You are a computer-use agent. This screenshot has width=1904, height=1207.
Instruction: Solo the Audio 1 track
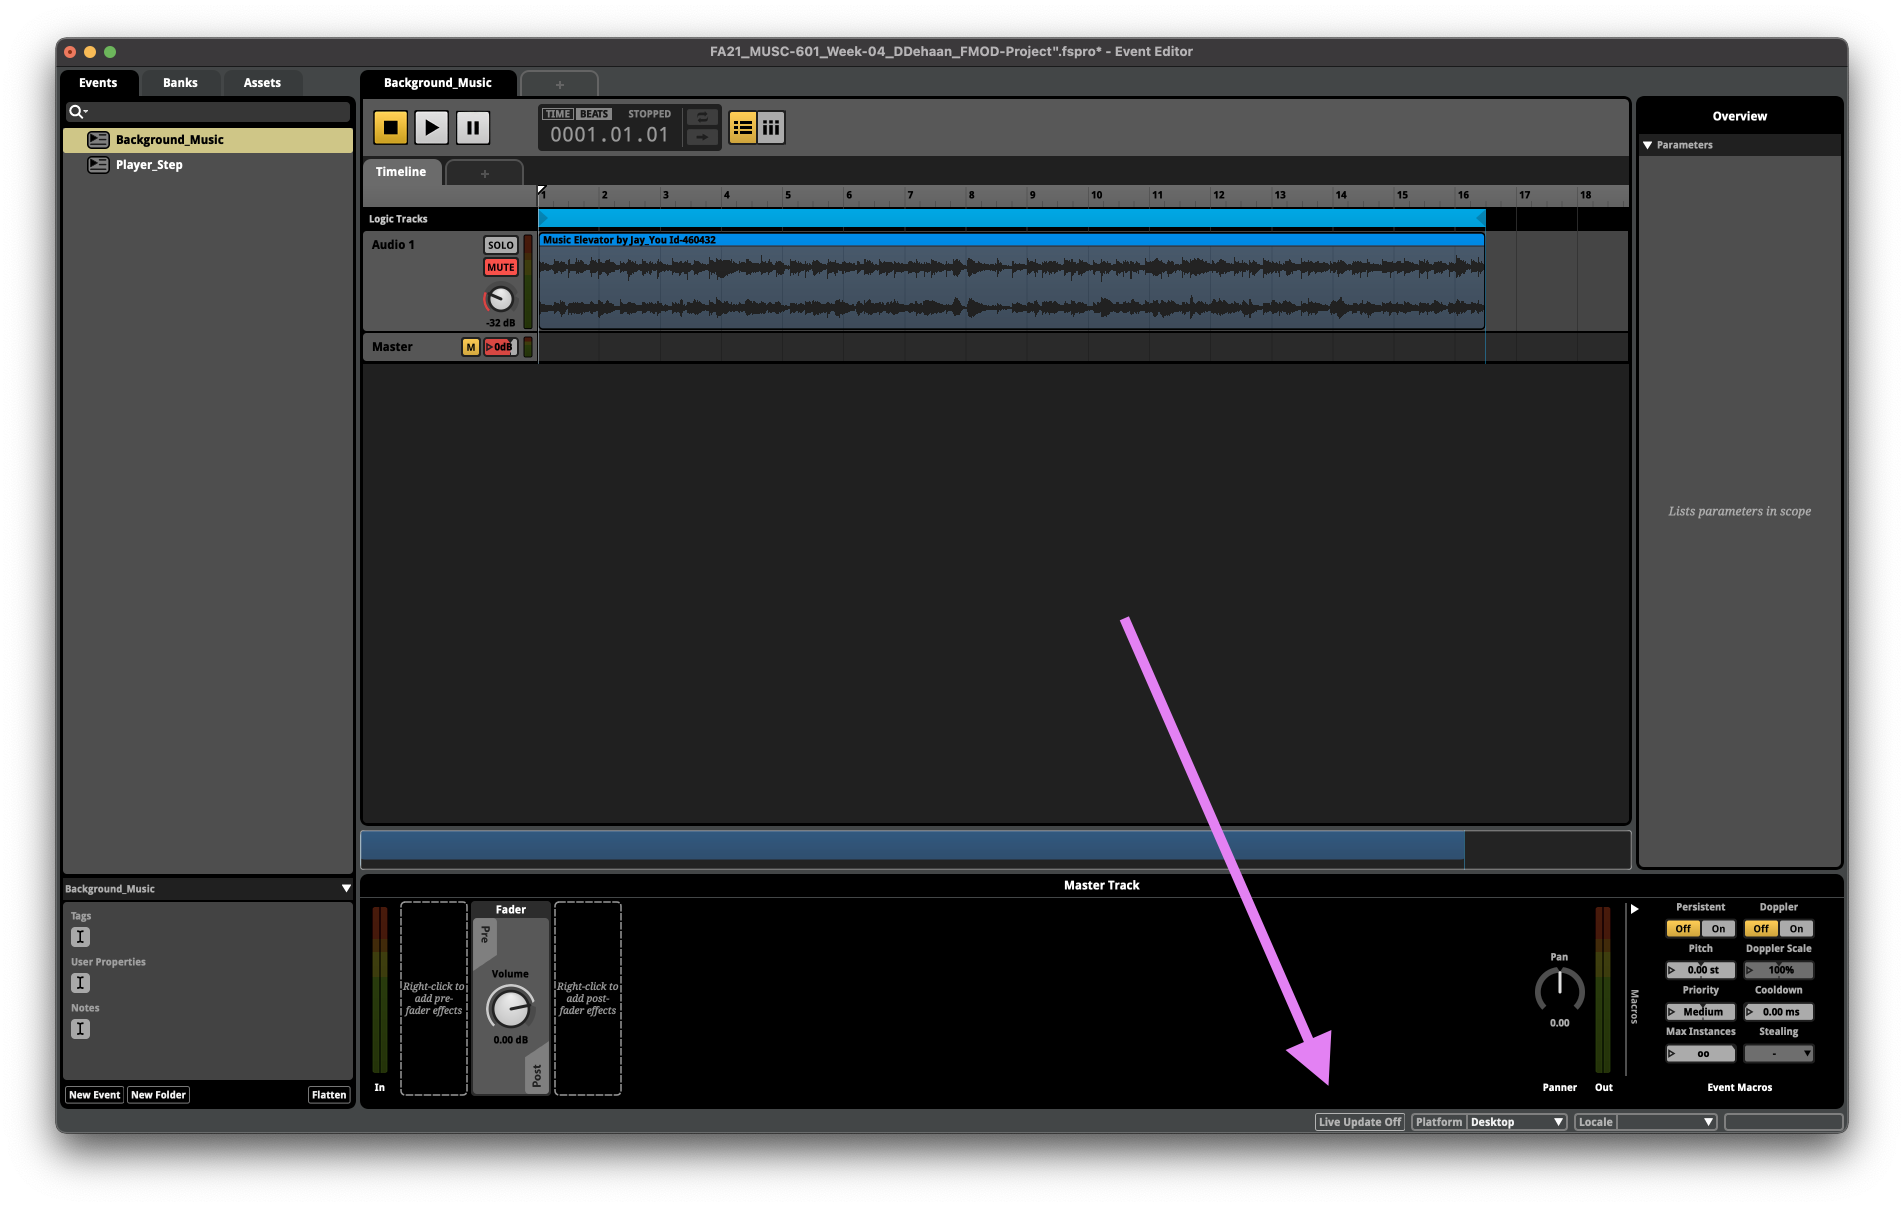coord(500,245)
